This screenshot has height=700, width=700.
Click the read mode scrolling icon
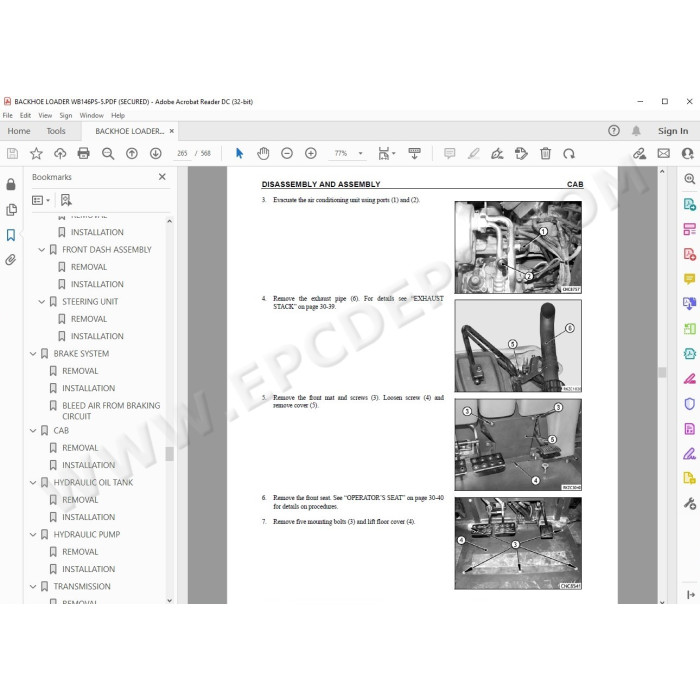[x=414, y=154]
